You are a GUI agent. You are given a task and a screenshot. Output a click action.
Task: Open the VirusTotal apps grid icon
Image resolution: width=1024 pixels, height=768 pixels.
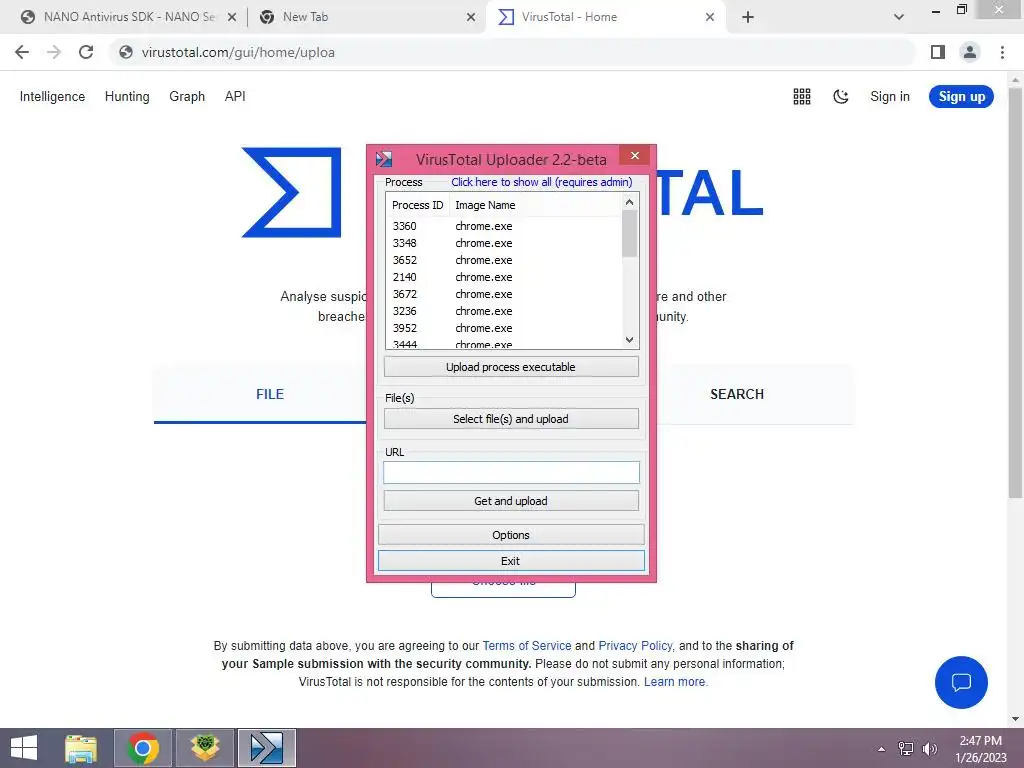coord(802,97)
